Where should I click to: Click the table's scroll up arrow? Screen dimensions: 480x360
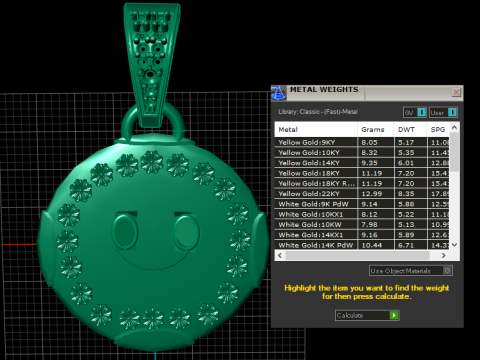coord(454,127)
